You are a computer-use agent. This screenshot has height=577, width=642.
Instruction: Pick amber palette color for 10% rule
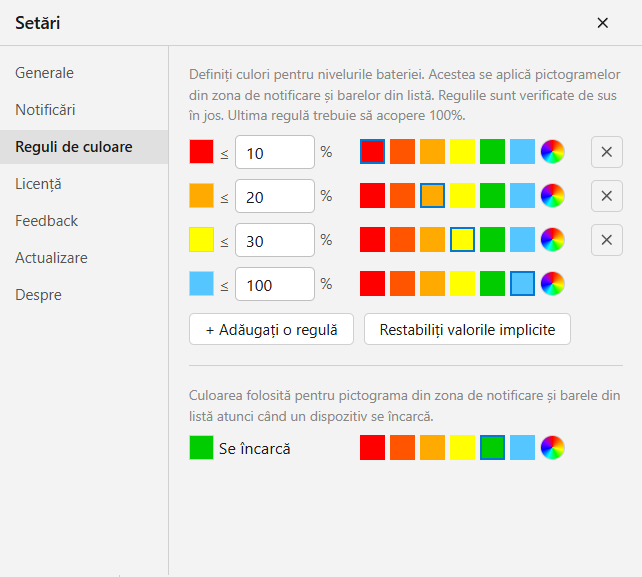(432, 152)
